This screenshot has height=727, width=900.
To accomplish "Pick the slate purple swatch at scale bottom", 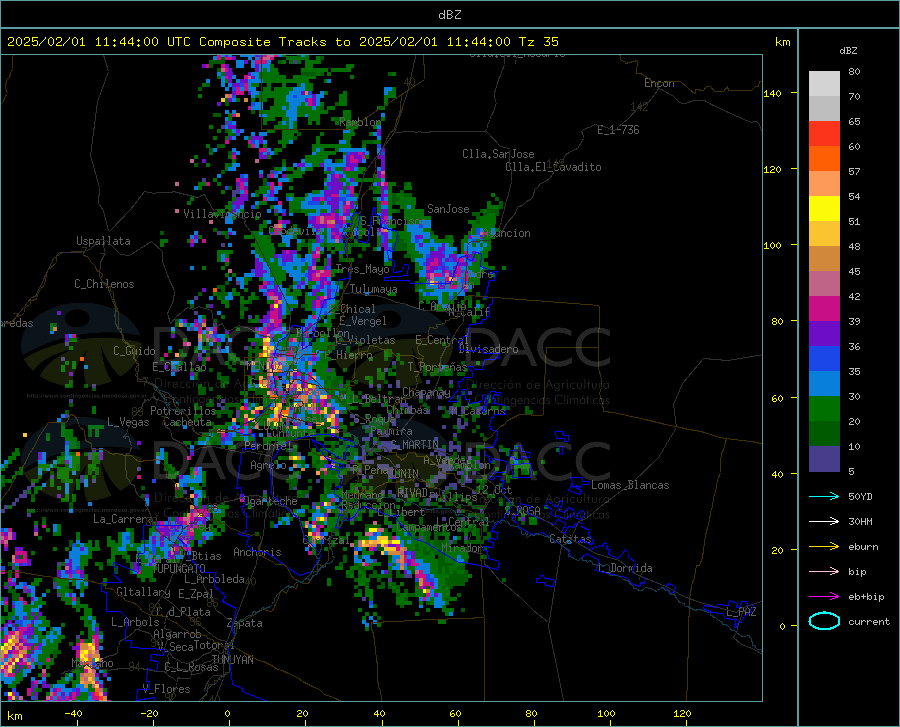I will (824, 459).
